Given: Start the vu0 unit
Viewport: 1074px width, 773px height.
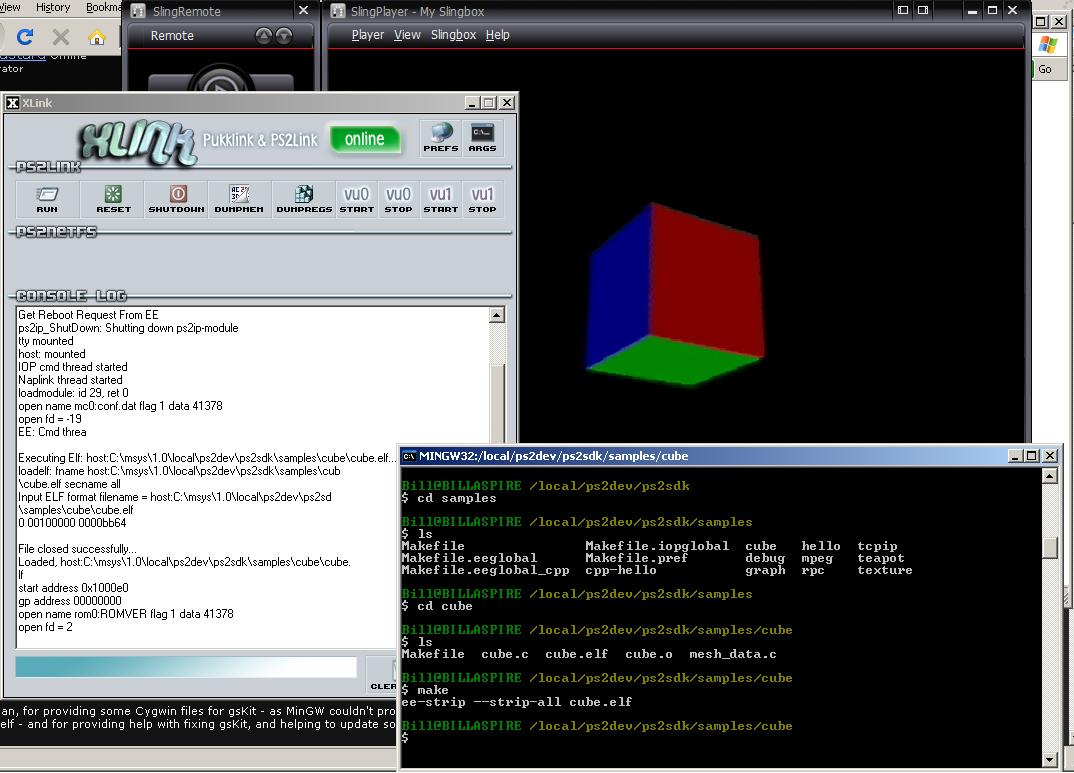Looking at the screenshot, I should 357,198.
